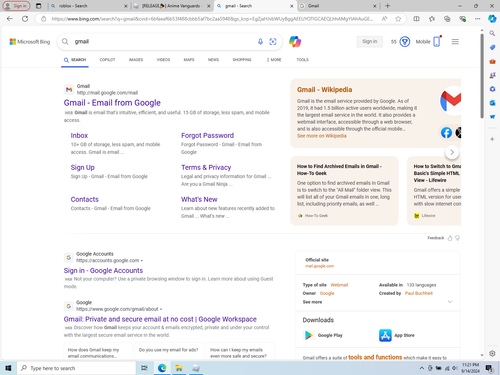This screenshot has height=375, width=500.
Task: Go back with the browser back arrow
Action: point(9,19)
